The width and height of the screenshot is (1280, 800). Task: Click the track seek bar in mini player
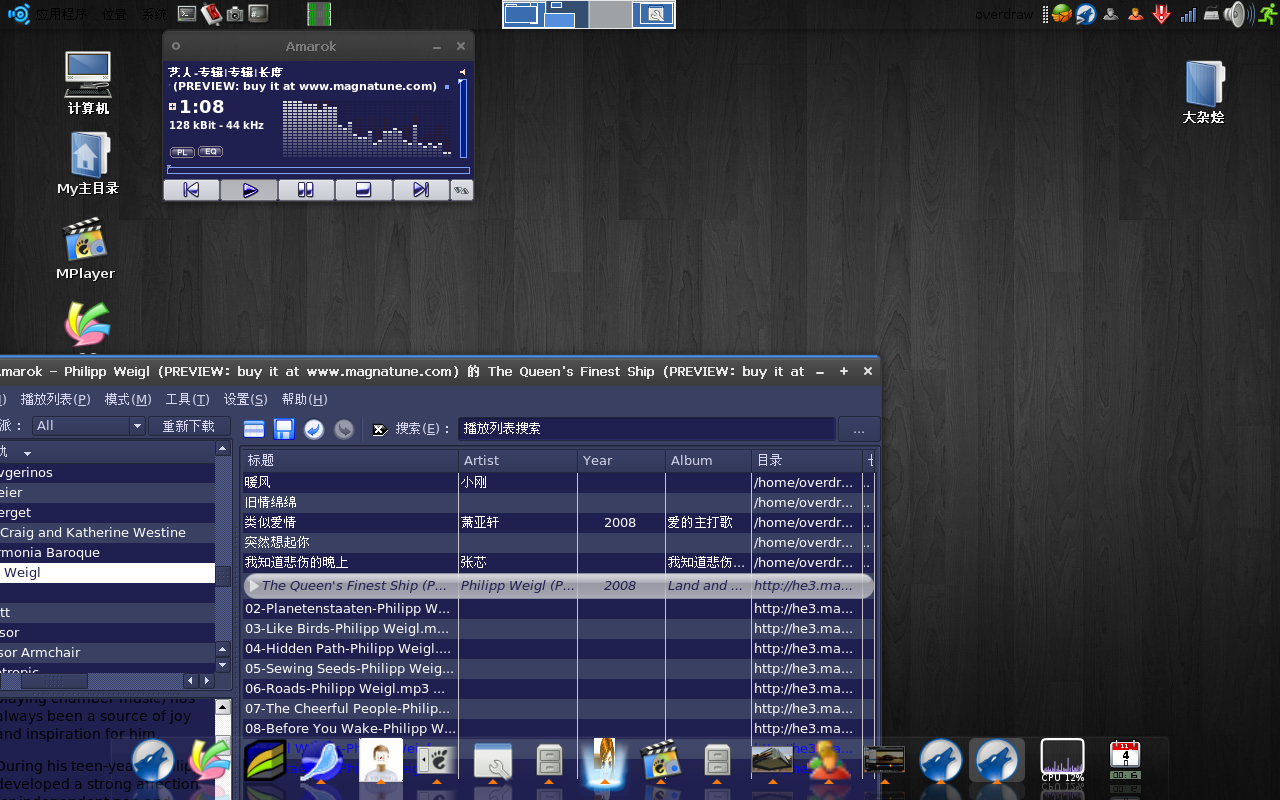tap(318, 170)
